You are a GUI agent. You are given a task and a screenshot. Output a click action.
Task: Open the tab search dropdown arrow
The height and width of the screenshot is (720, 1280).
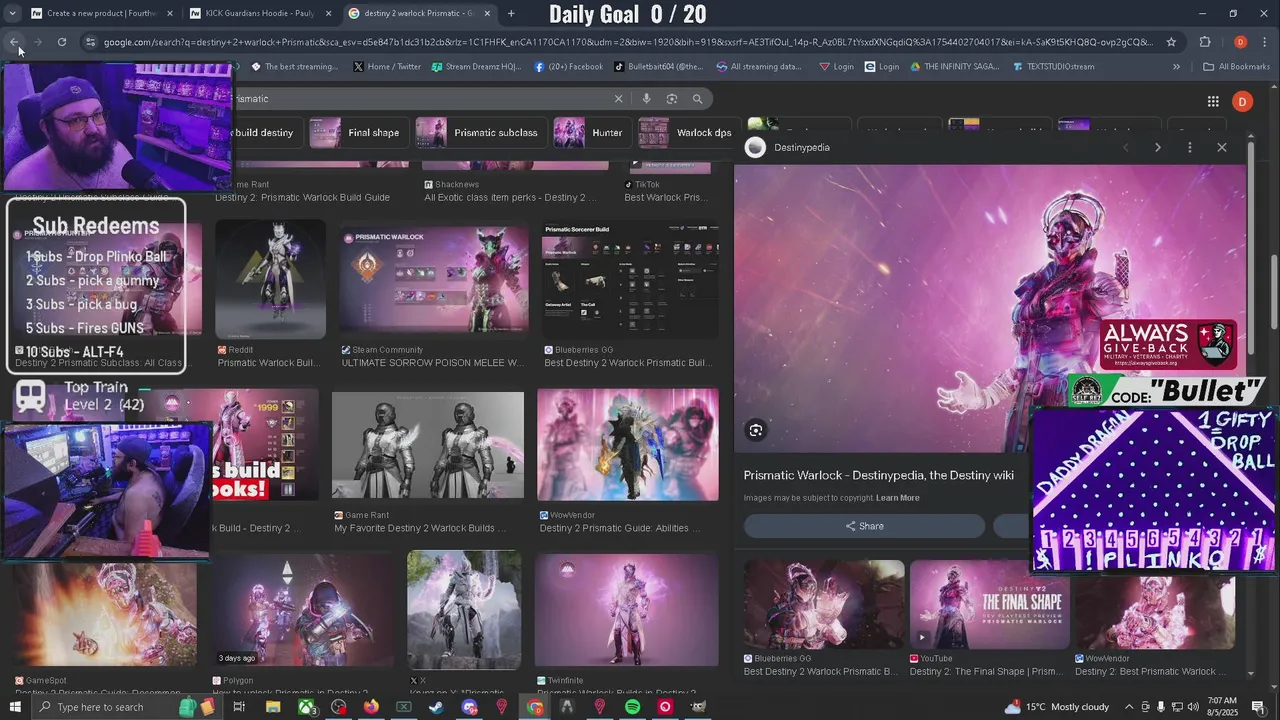(13, 13)
